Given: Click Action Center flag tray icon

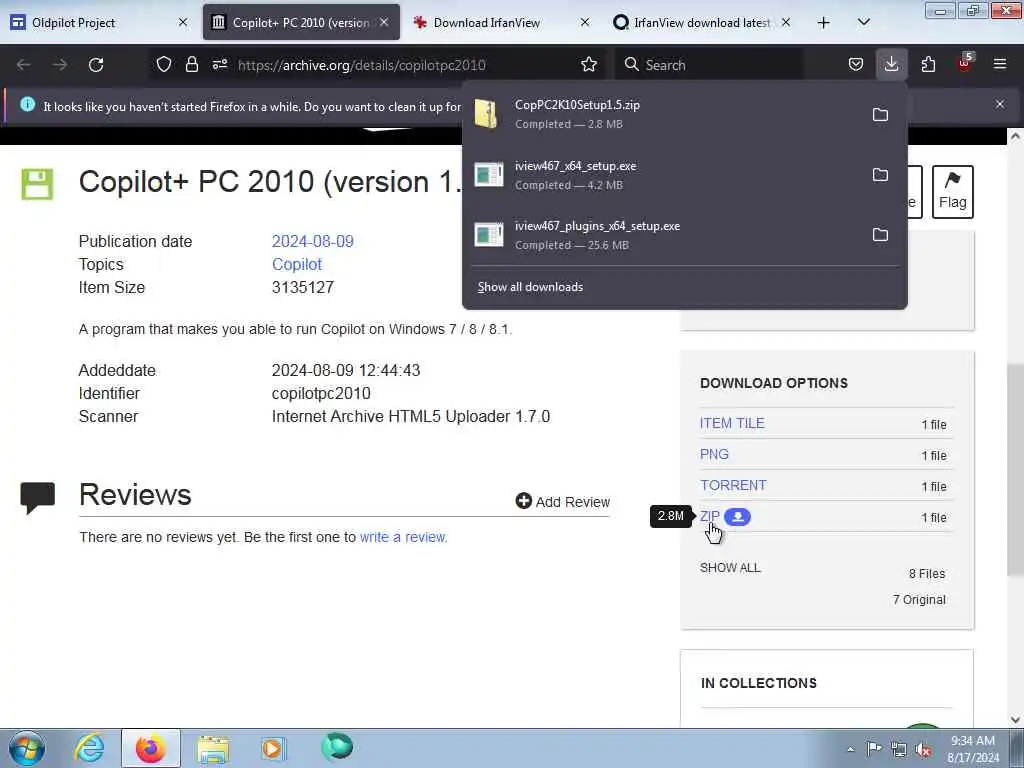Looking at the screenshot, I should (874, 749).
